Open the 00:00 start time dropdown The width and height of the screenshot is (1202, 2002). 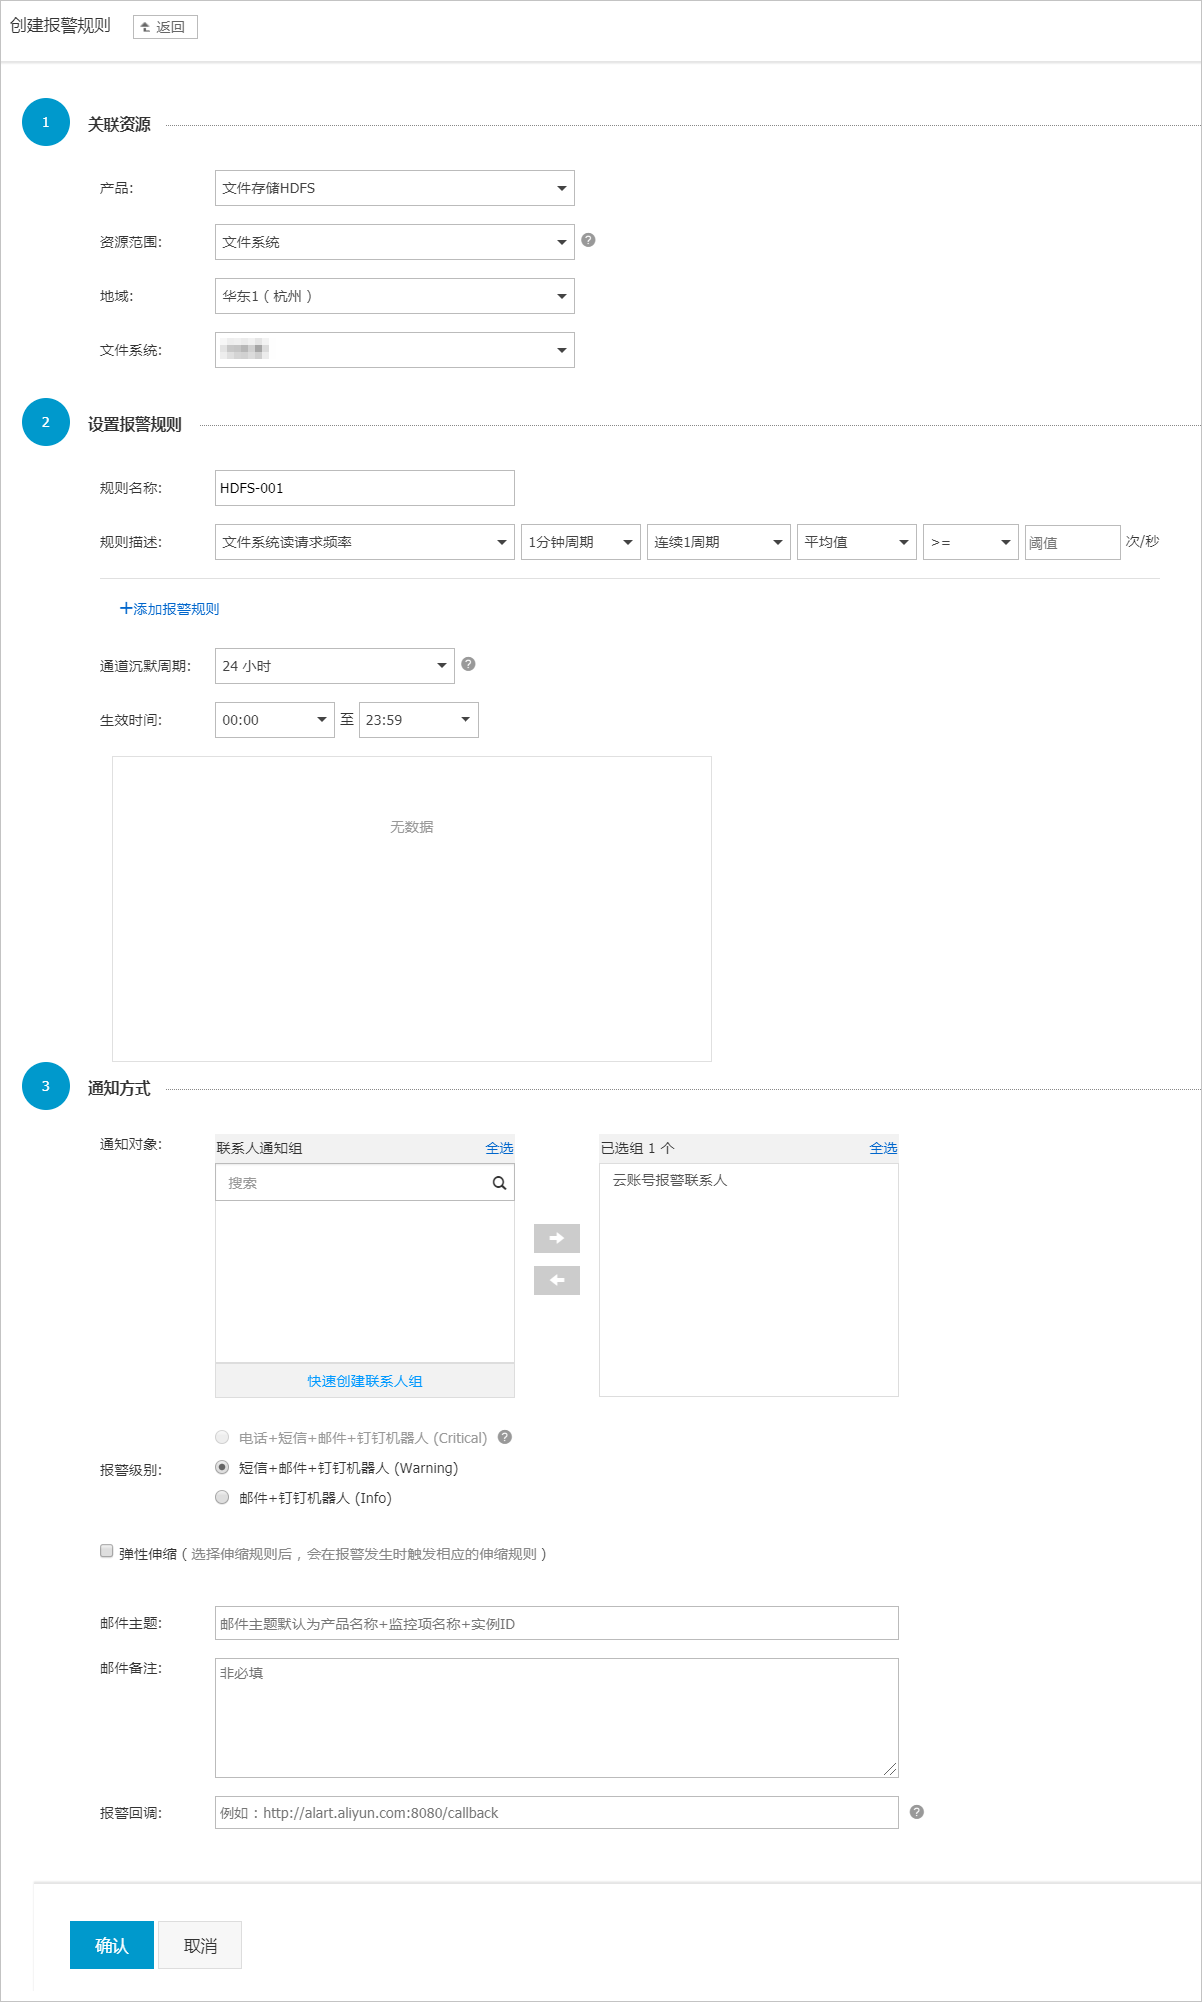point(275,720)
